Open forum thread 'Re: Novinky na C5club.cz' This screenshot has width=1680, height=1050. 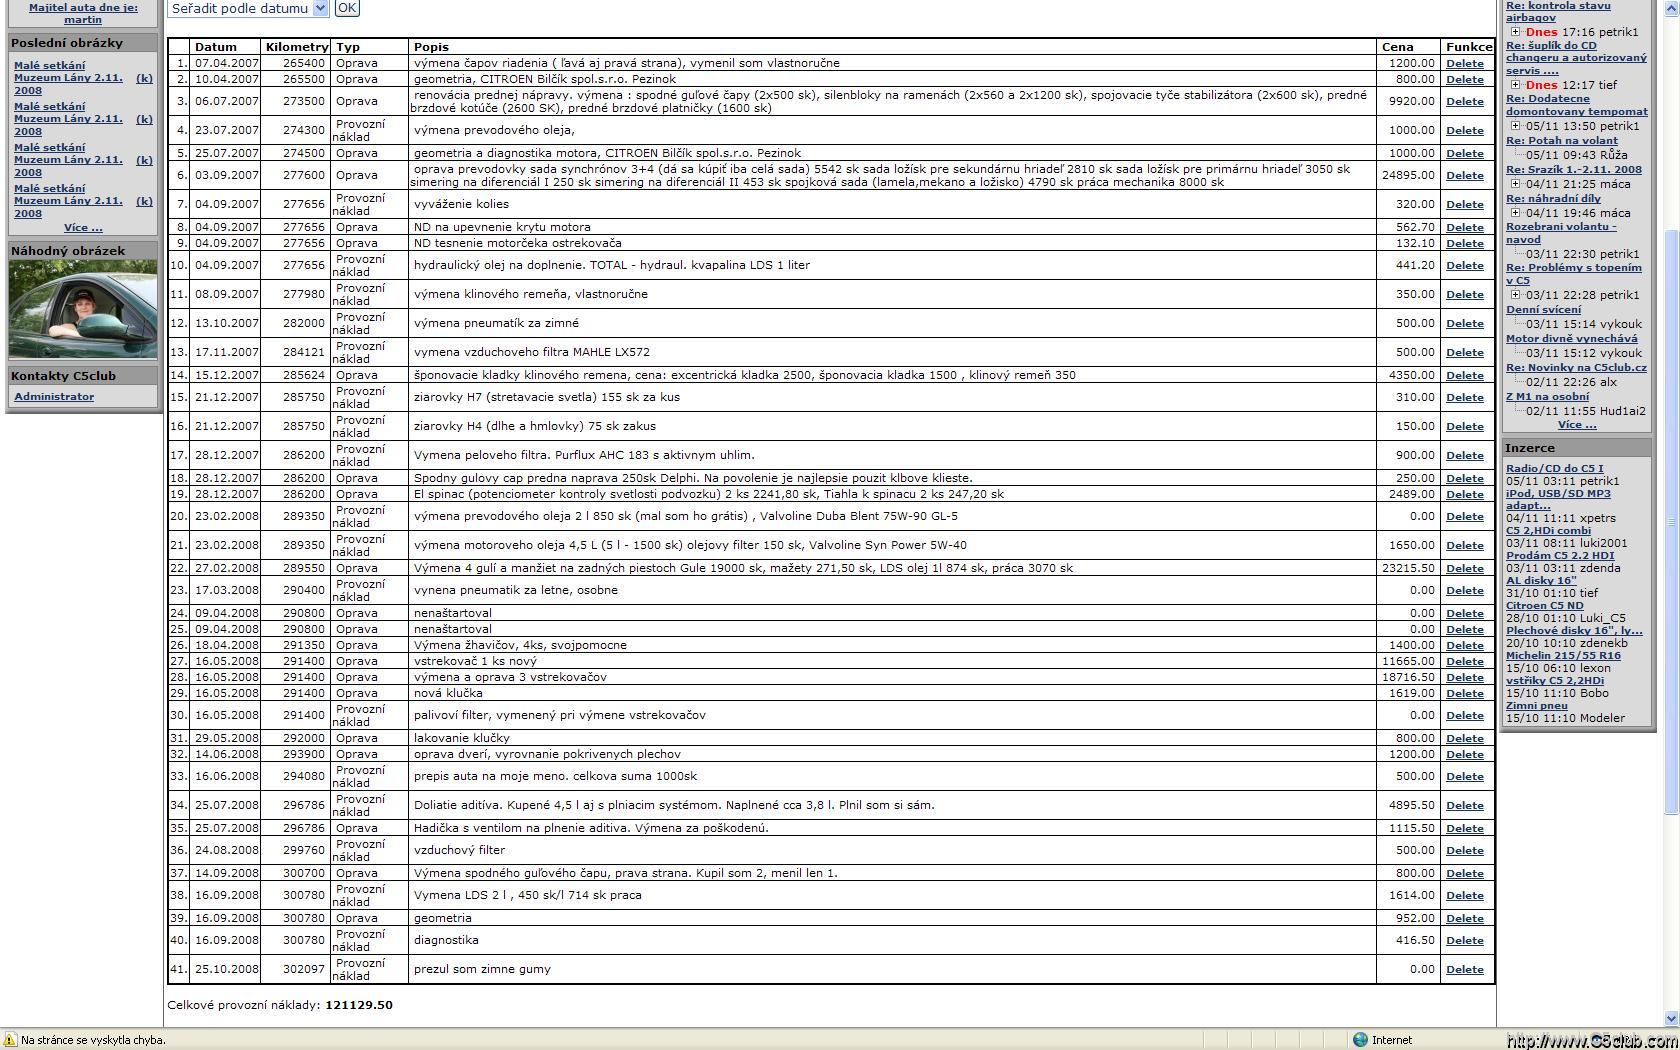1576,368
